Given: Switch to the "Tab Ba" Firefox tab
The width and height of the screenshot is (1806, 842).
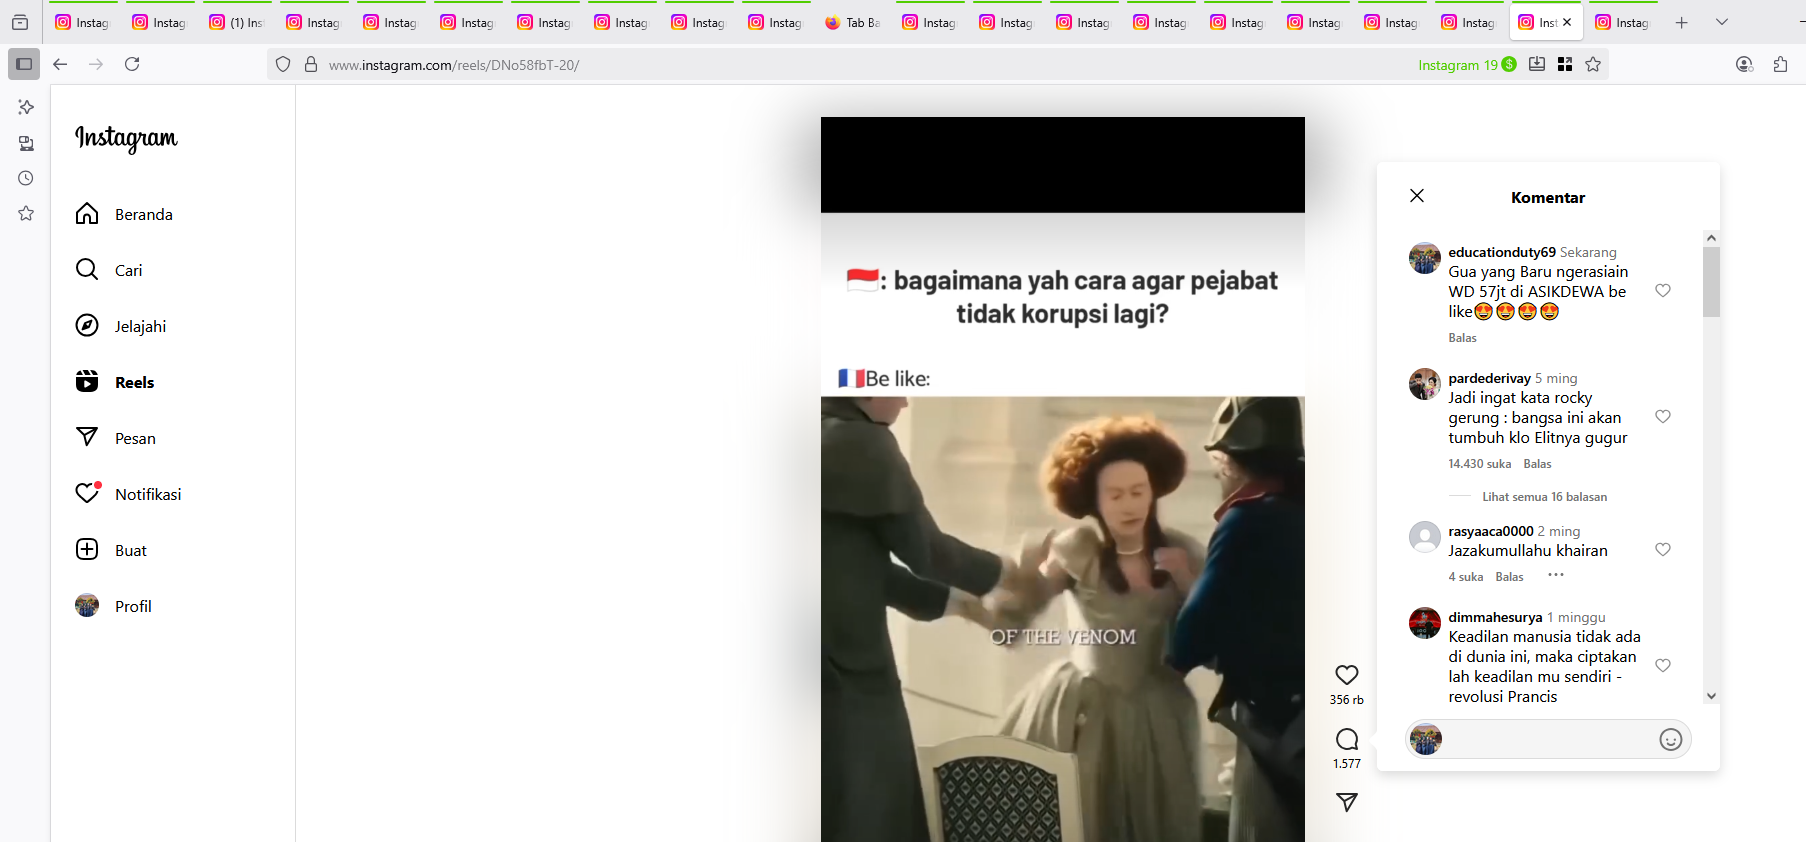Looking at the screenshot, I should click(853, 22).
